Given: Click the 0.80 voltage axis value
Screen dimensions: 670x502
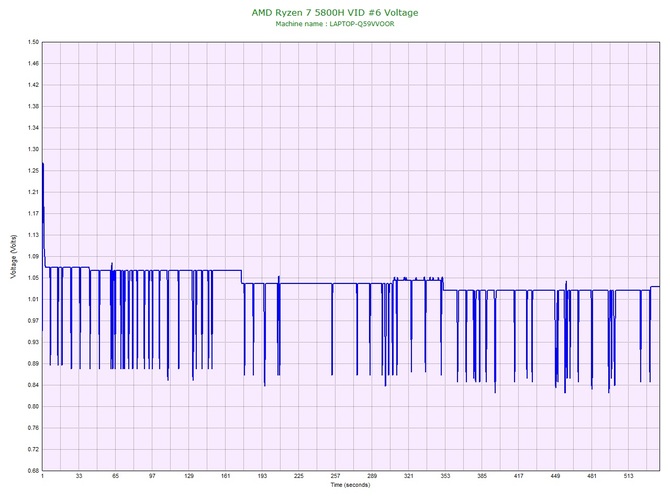Looking at the screenshot, I should 33,406.
